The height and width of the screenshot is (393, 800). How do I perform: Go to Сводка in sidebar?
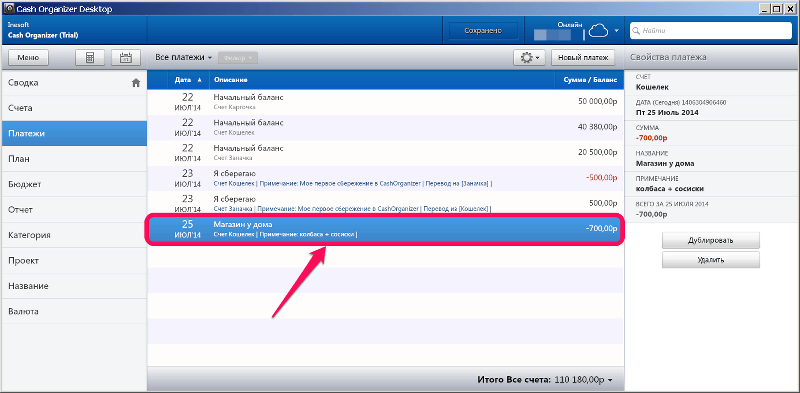click(x=73, y=83)
